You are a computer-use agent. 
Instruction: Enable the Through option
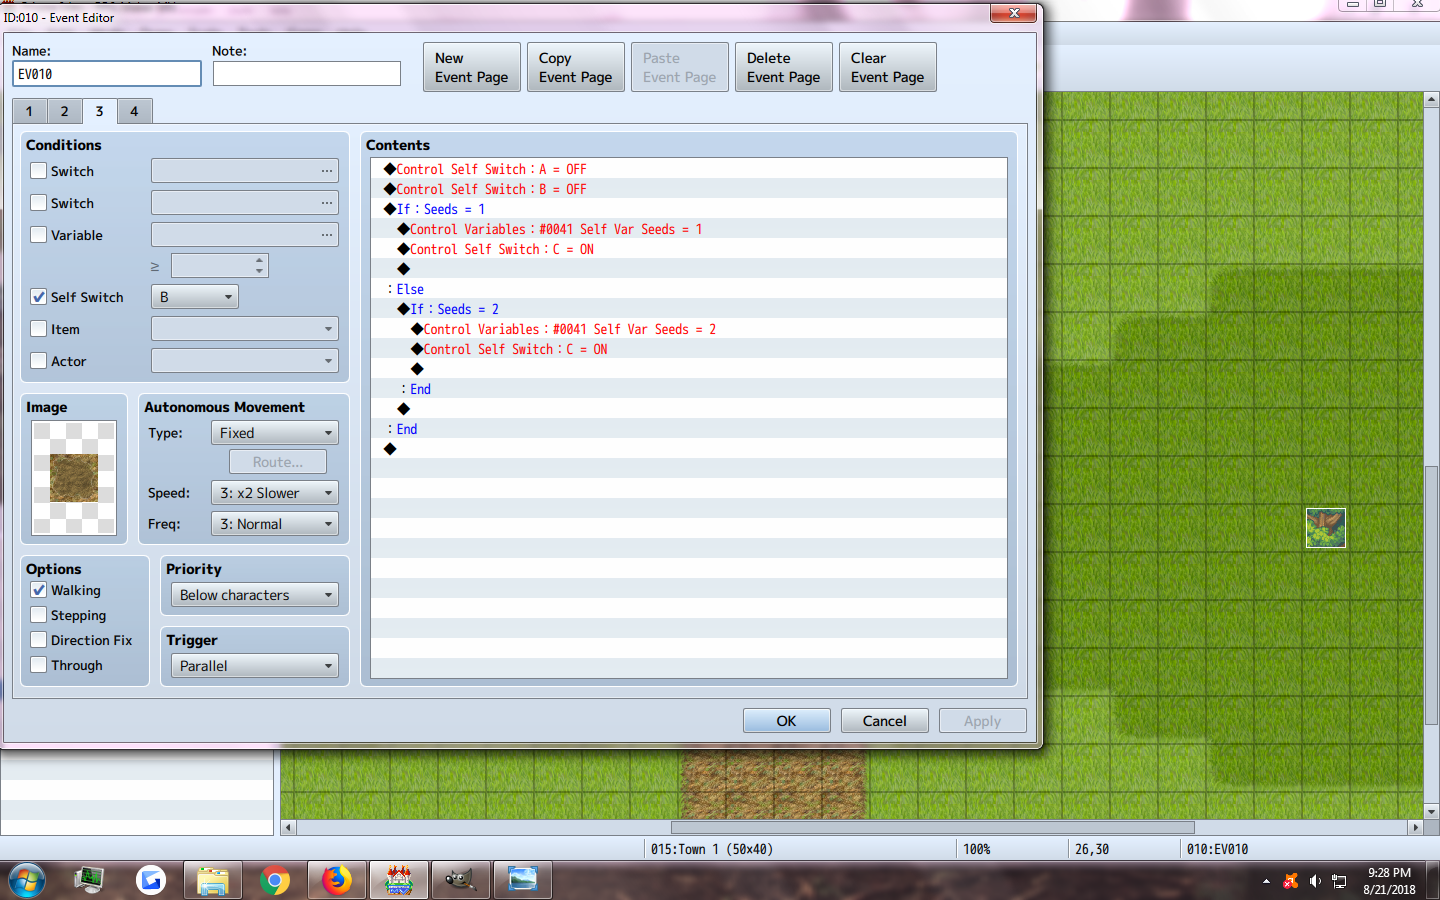point(39,665)
